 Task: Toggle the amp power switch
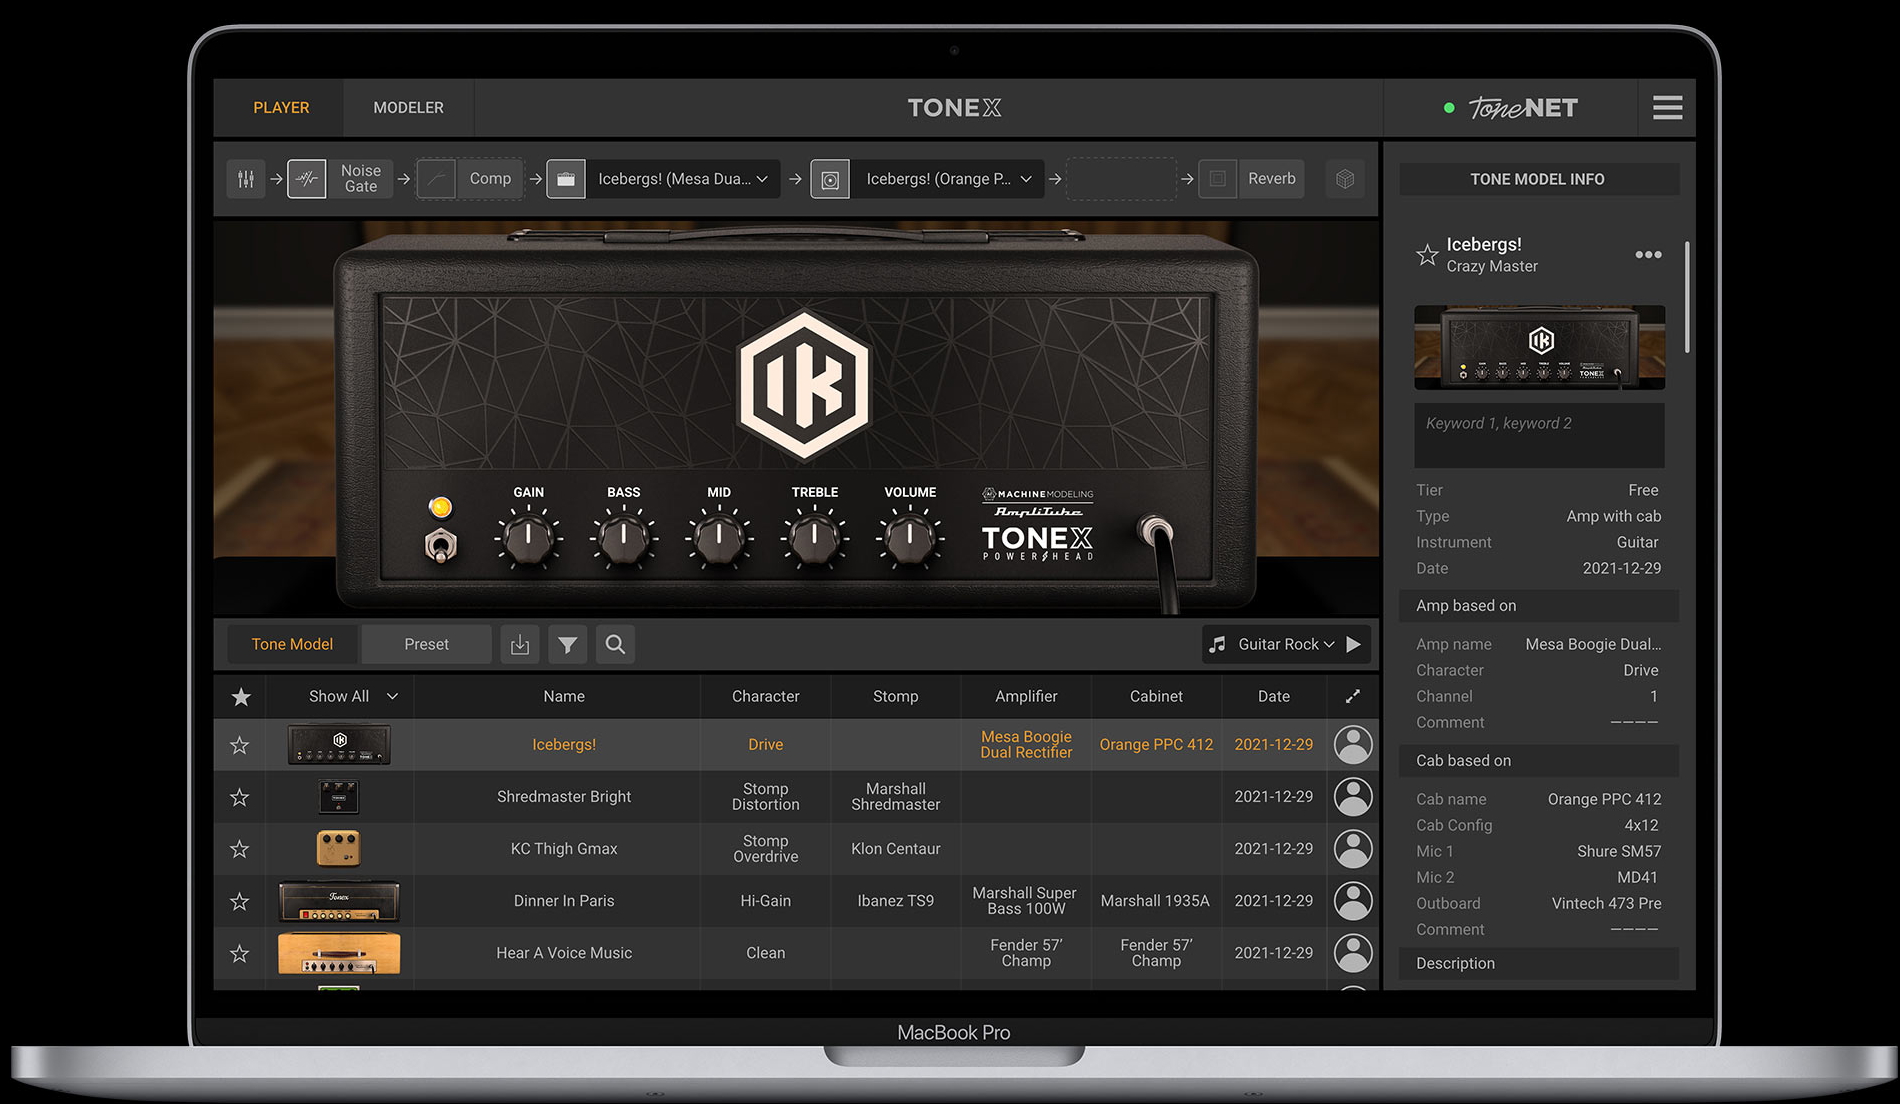click(441, 545)
